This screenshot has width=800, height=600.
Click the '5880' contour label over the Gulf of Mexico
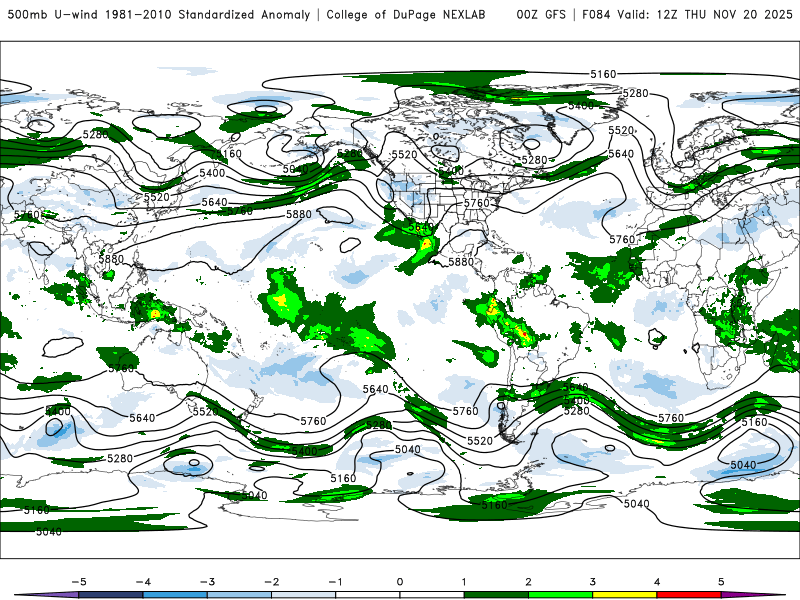coord(461,262)
